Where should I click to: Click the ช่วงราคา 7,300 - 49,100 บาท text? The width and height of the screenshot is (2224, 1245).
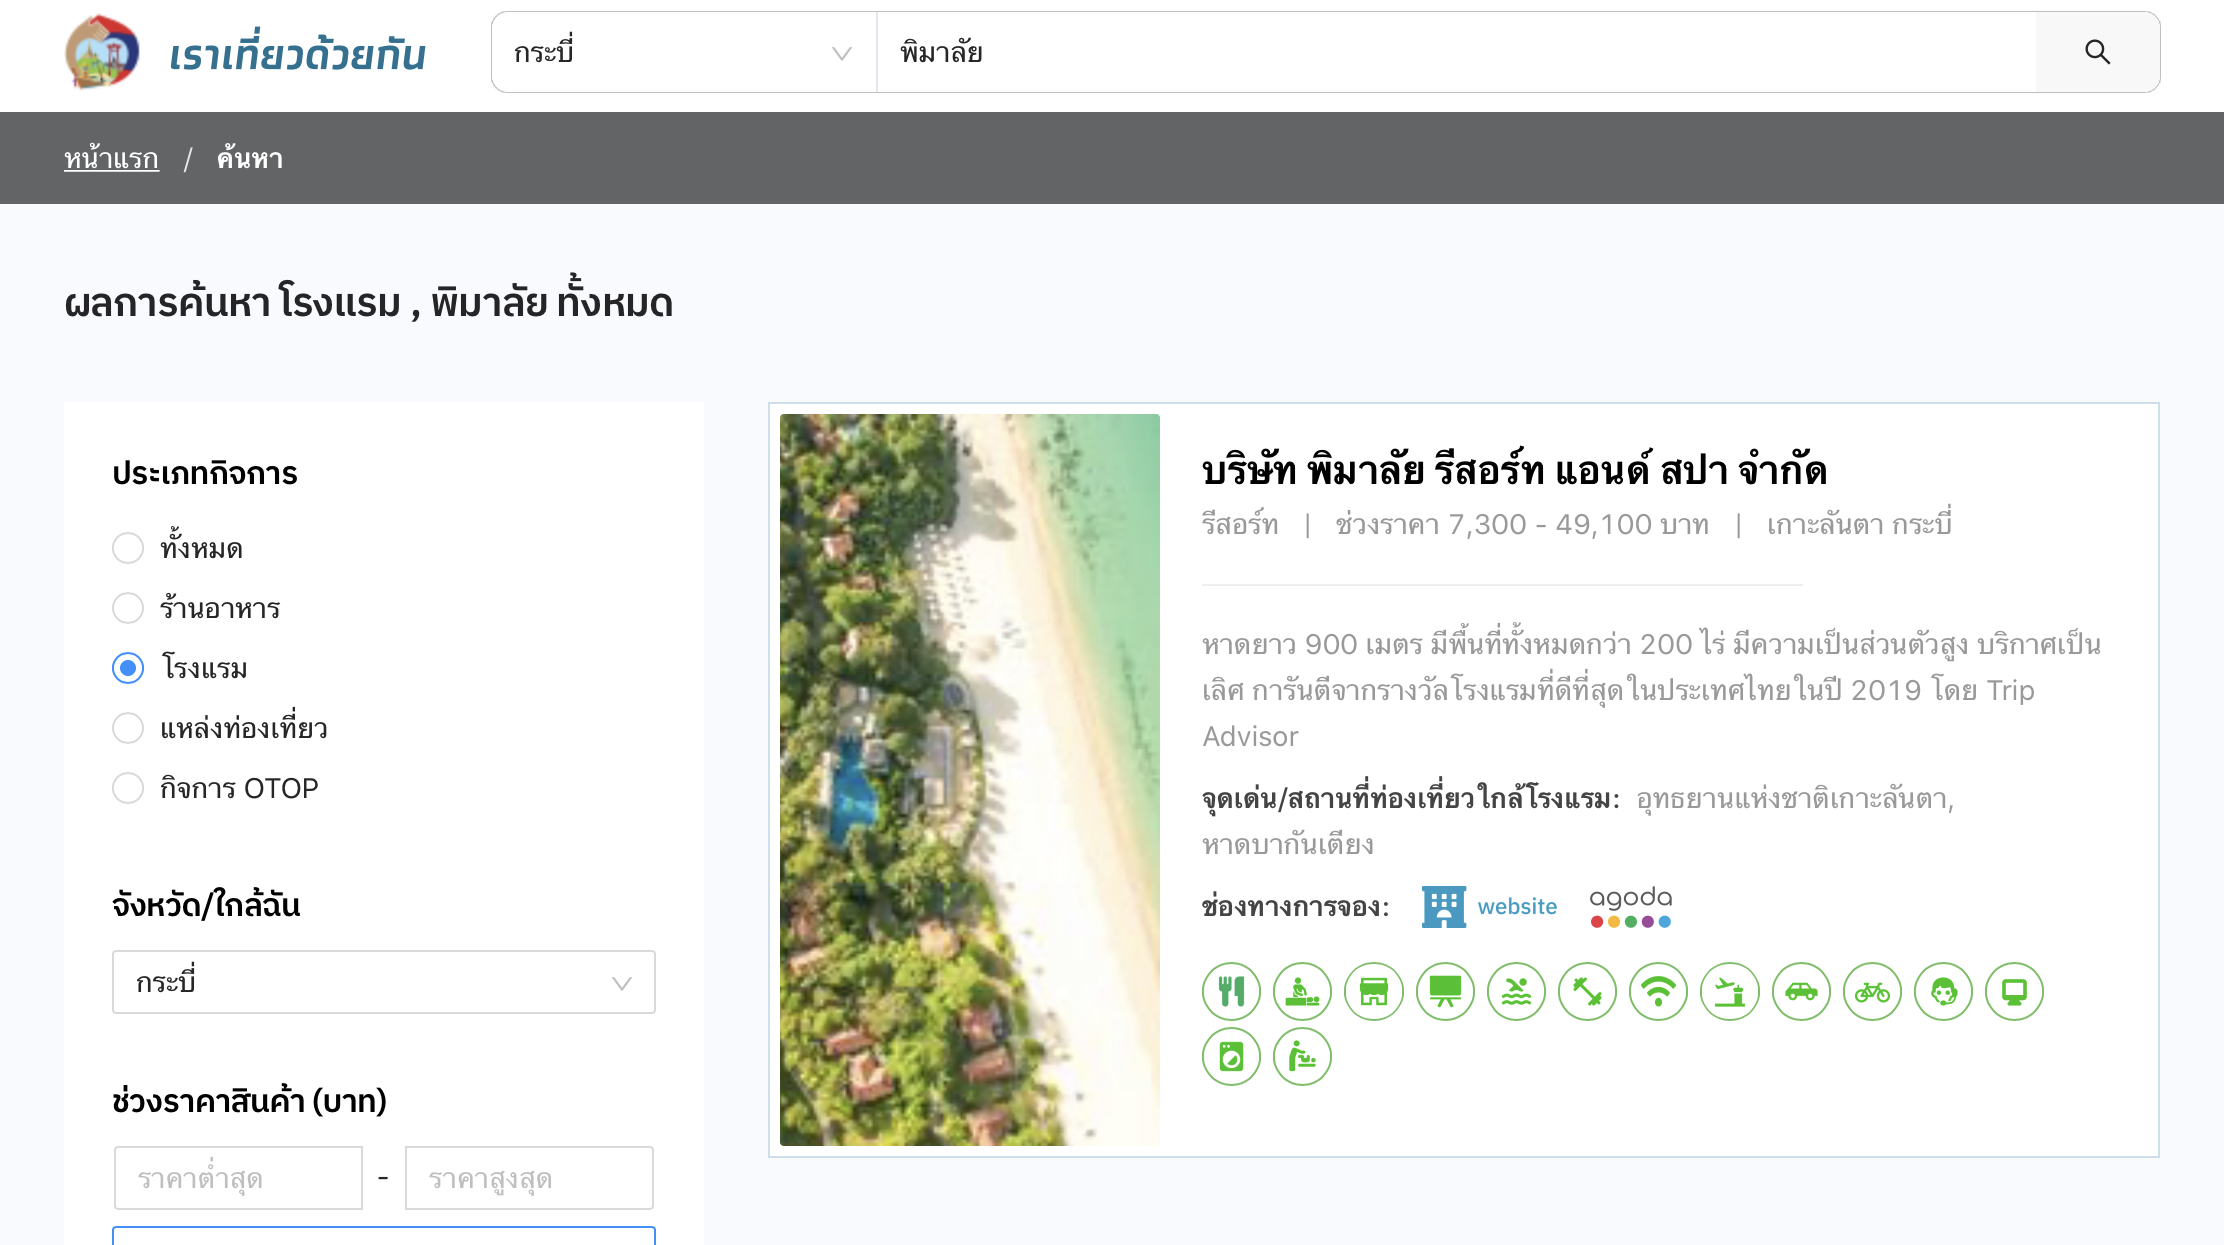pyautogui.click(x=1522, y=524)
